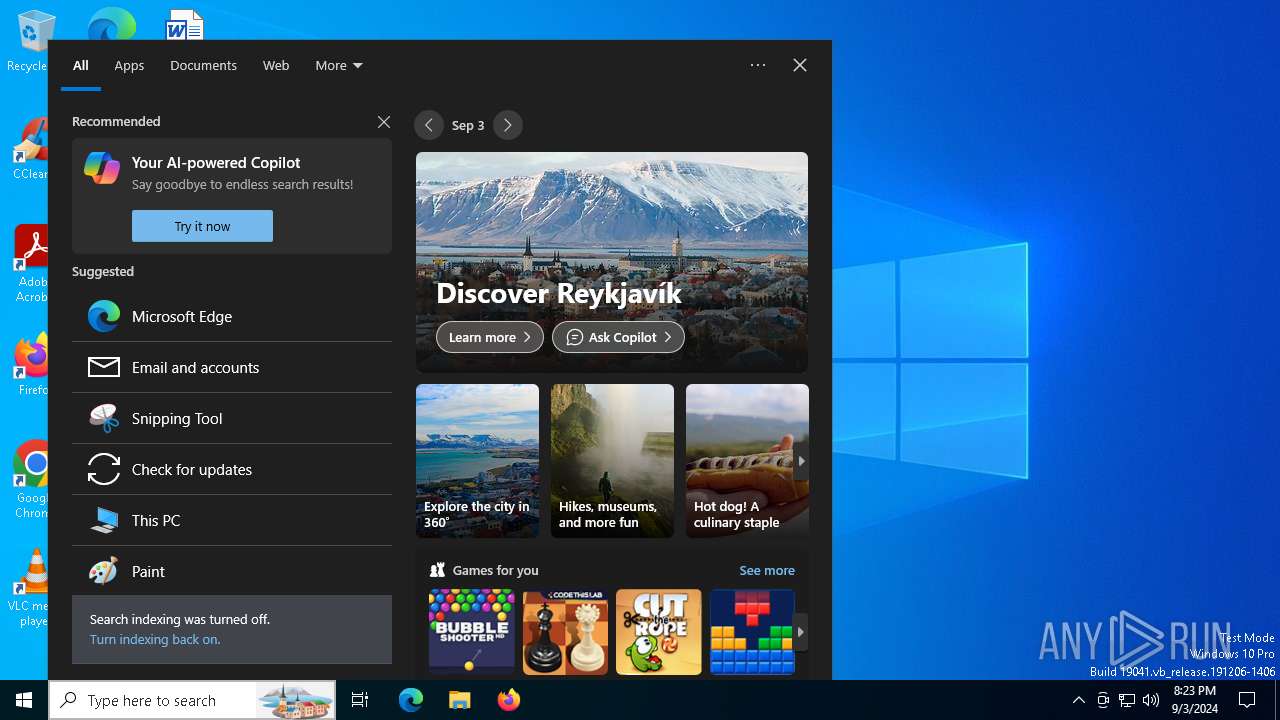Viewport: 1280px width, 720px height.
Task: Click the Try it now button
Action: 202,226
